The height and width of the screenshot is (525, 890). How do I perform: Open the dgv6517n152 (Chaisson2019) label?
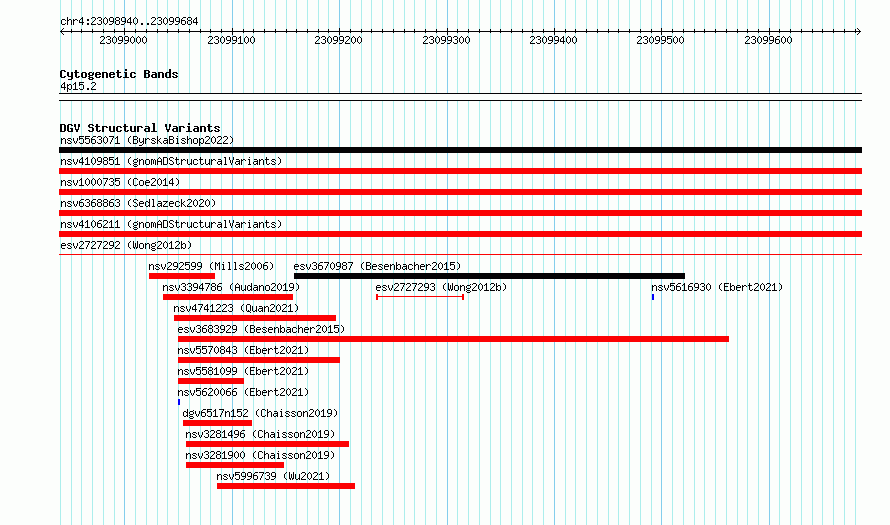260,413
